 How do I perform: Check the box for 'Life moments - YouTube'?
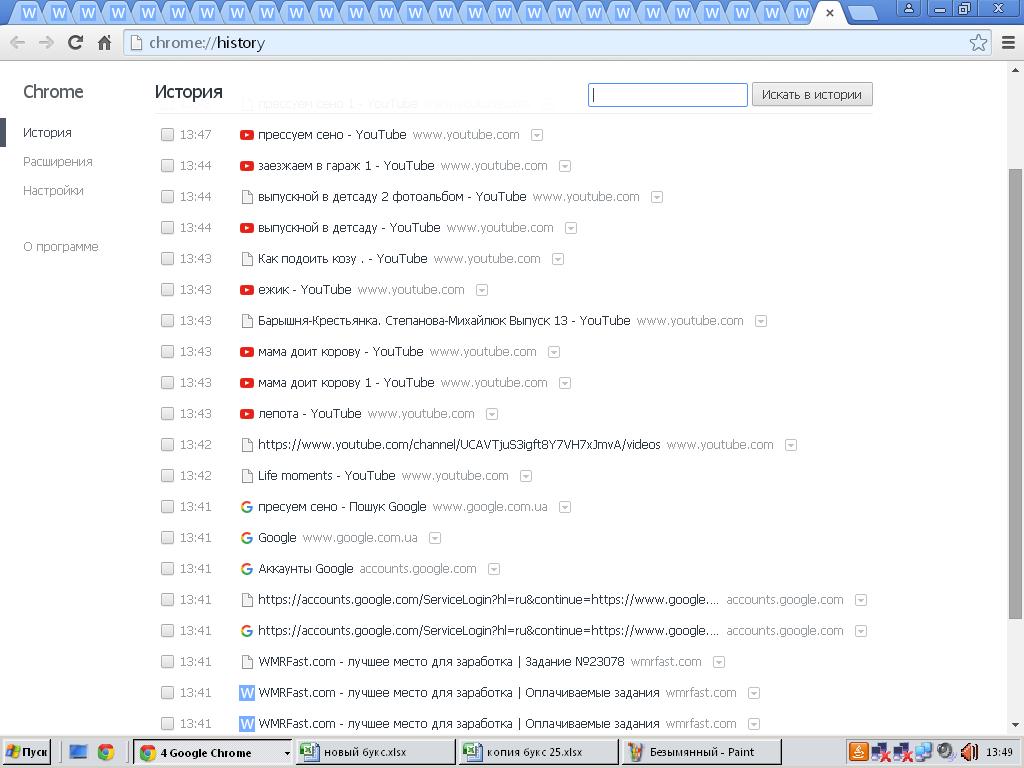[x=167, y=476]
